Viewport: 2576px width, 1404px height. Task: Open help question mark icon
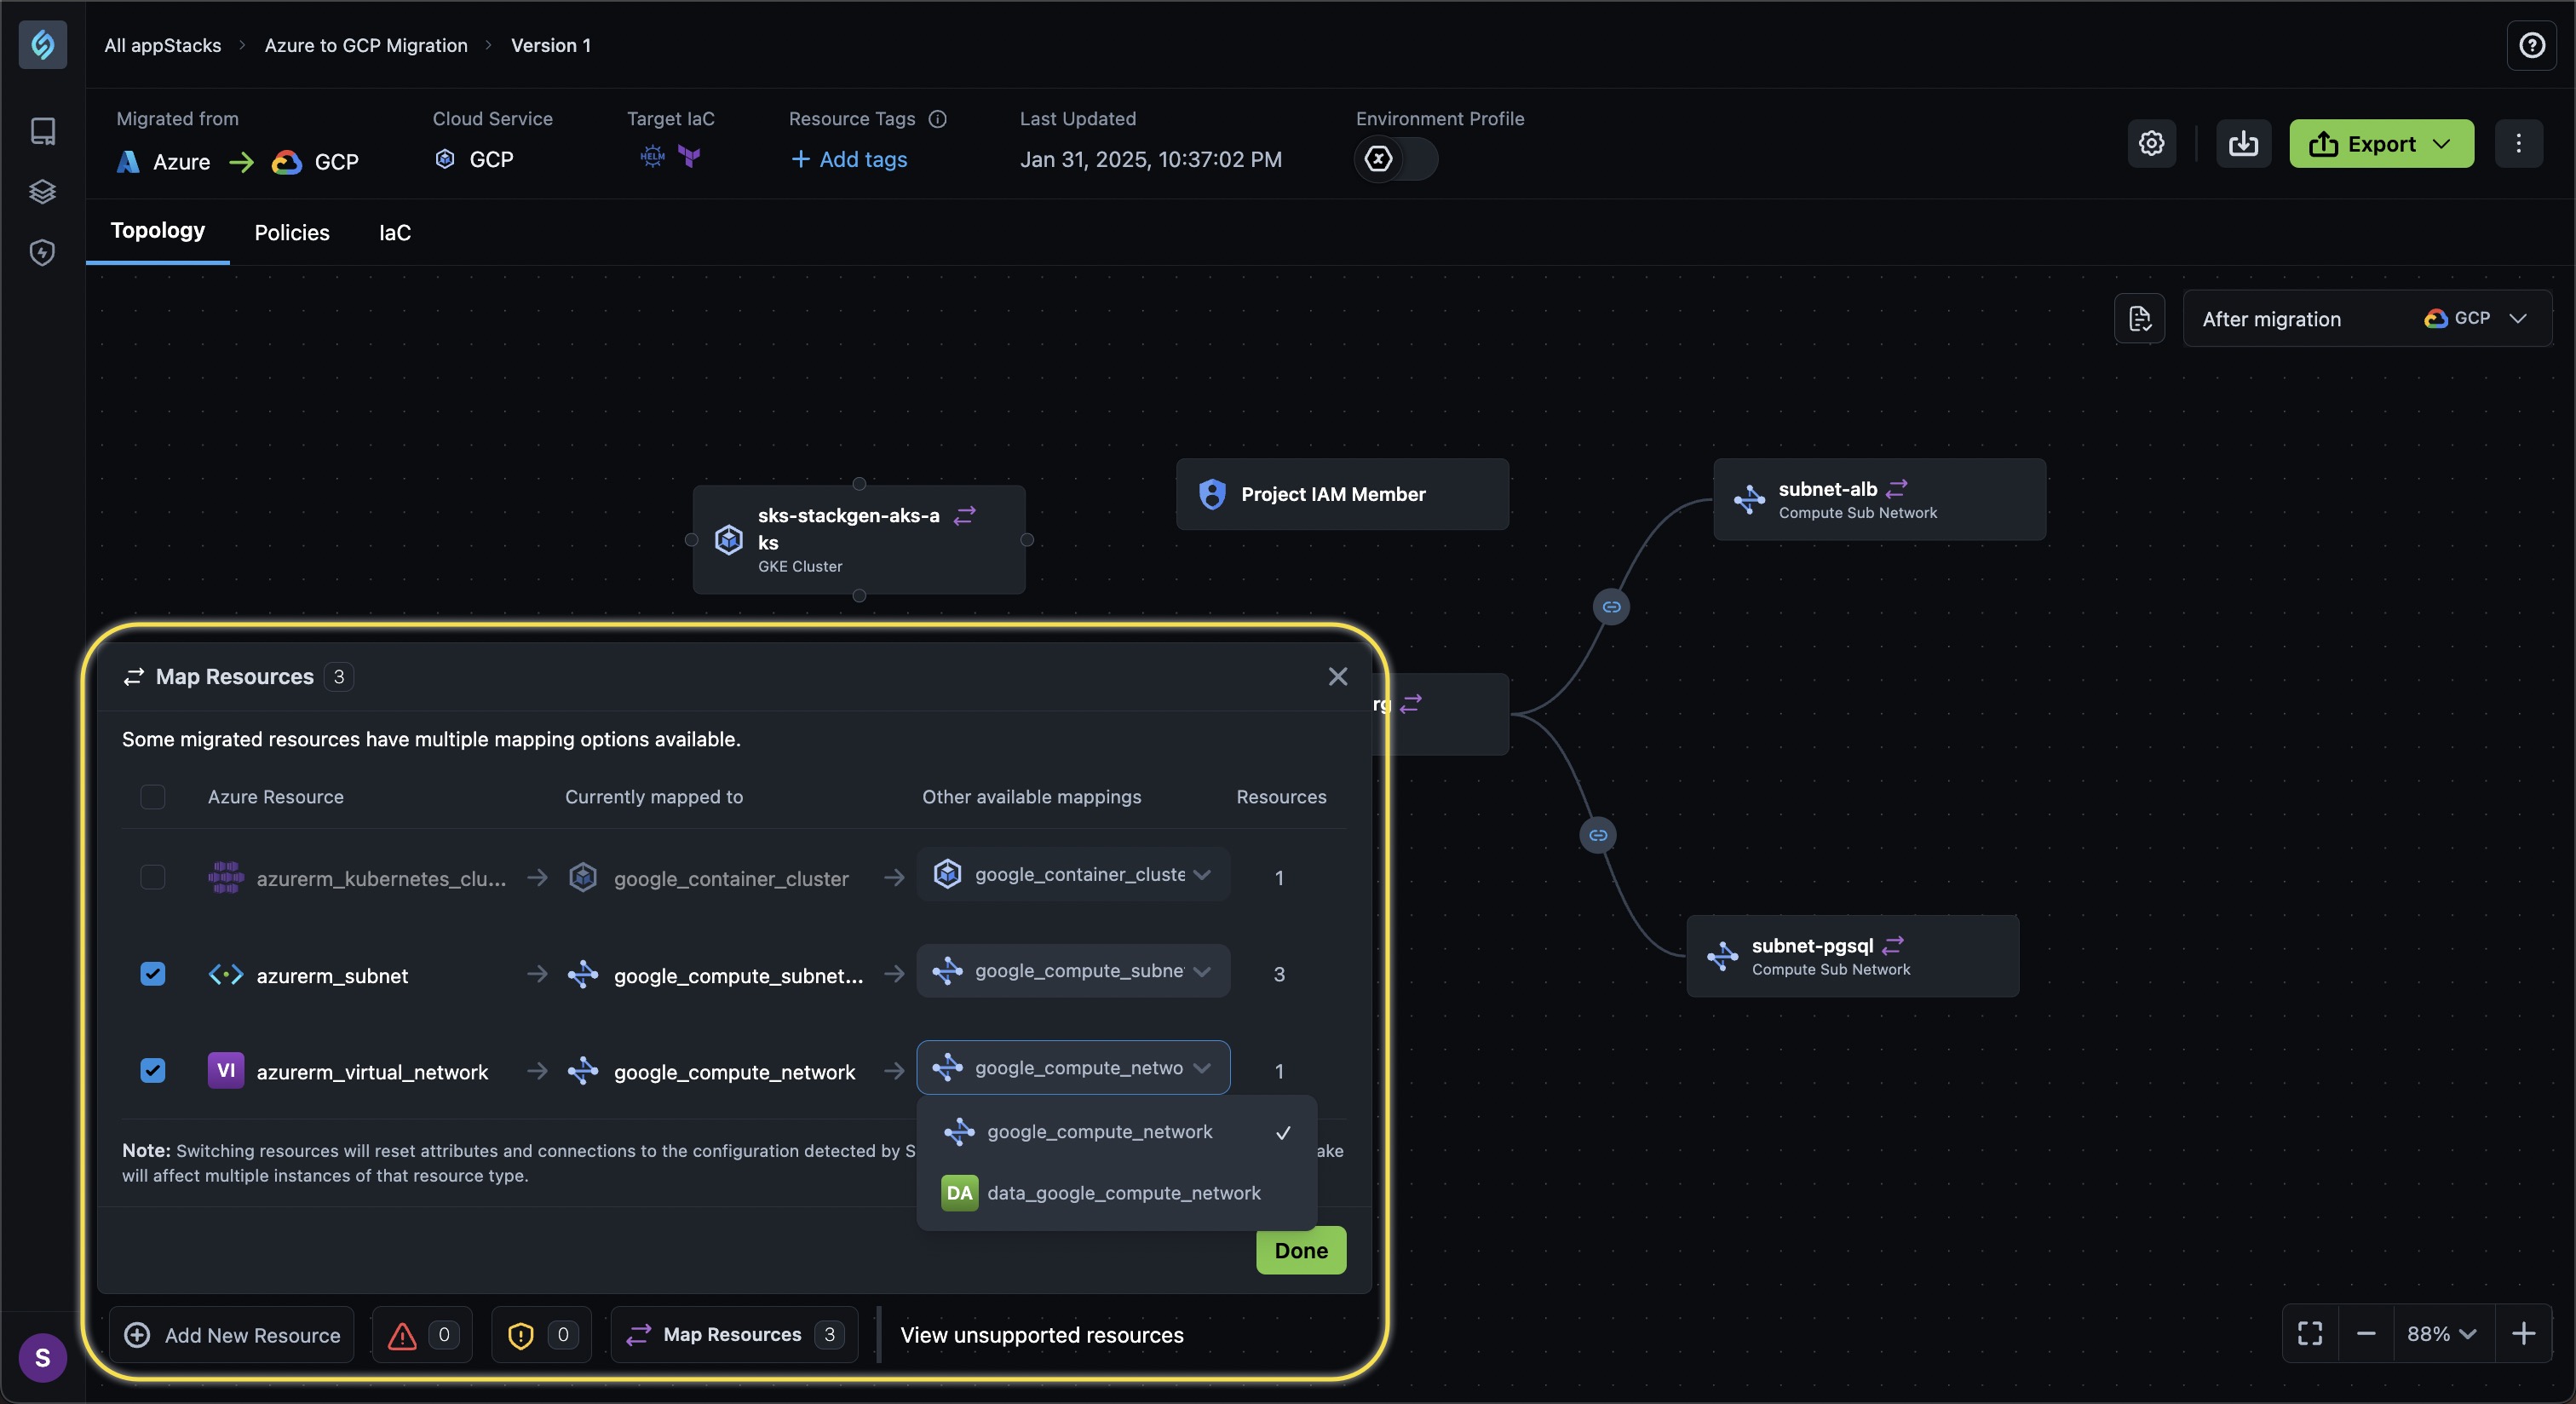click(2531, 45)
